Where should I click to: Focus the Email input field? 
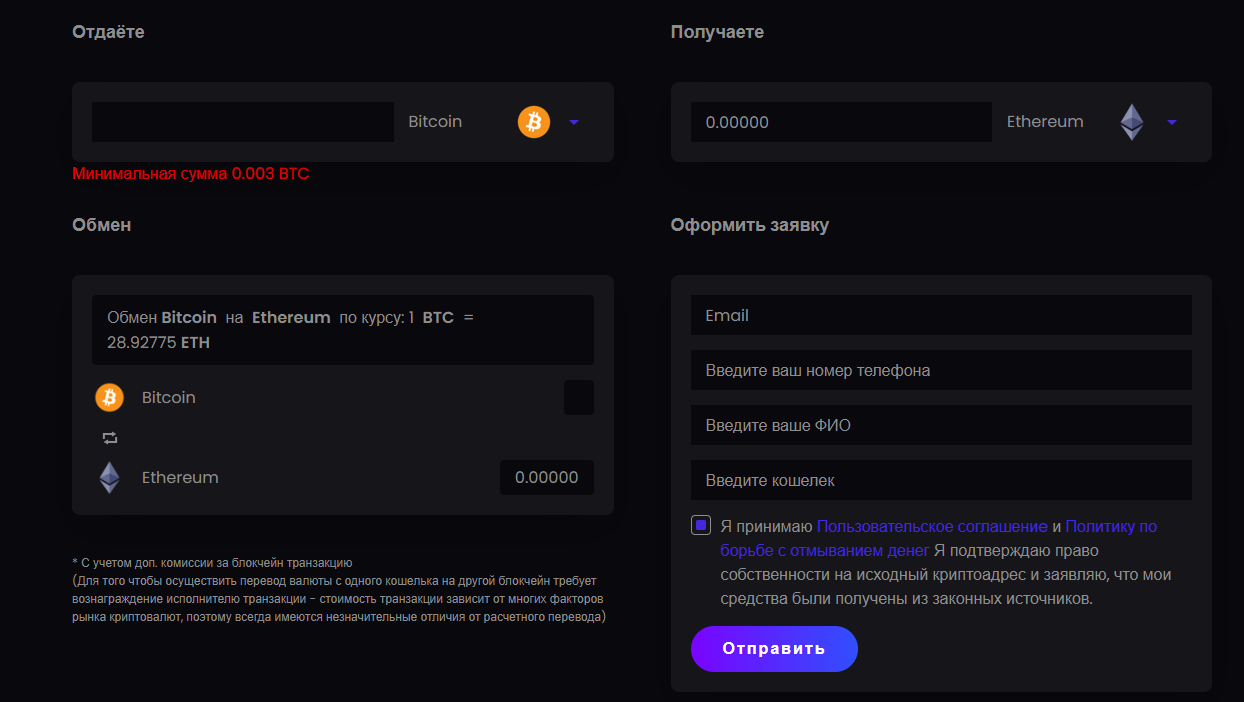pos(941,315)
